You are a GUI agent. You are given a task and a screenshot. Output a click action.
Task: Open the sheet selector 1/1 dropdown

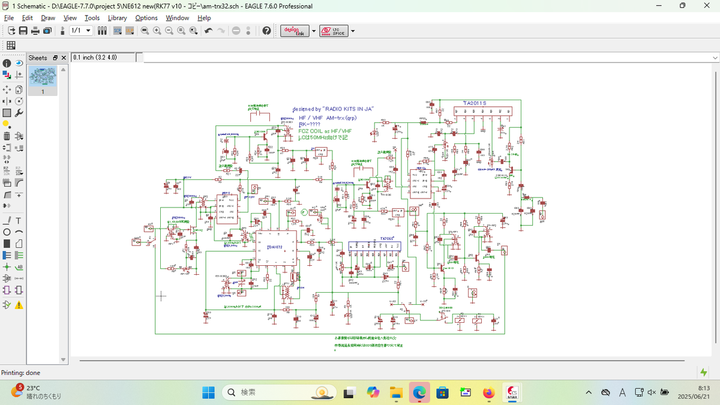click(x=88, y=31)
